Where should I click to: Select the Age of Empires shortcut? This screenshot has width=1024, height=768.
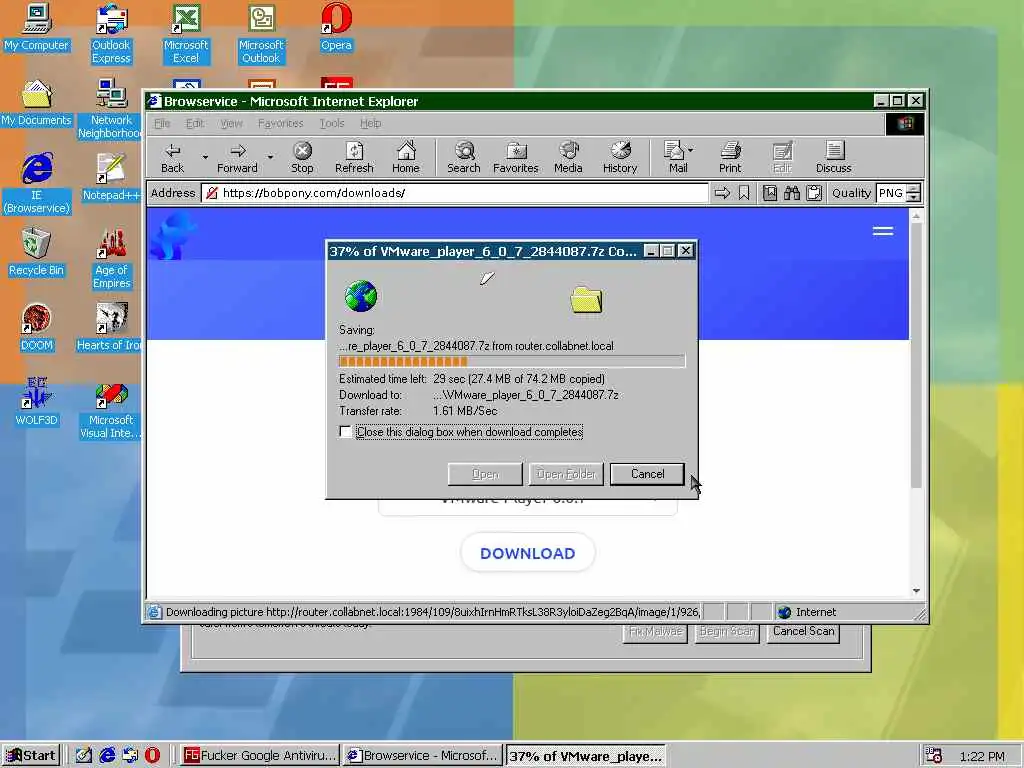coord(111,259)
